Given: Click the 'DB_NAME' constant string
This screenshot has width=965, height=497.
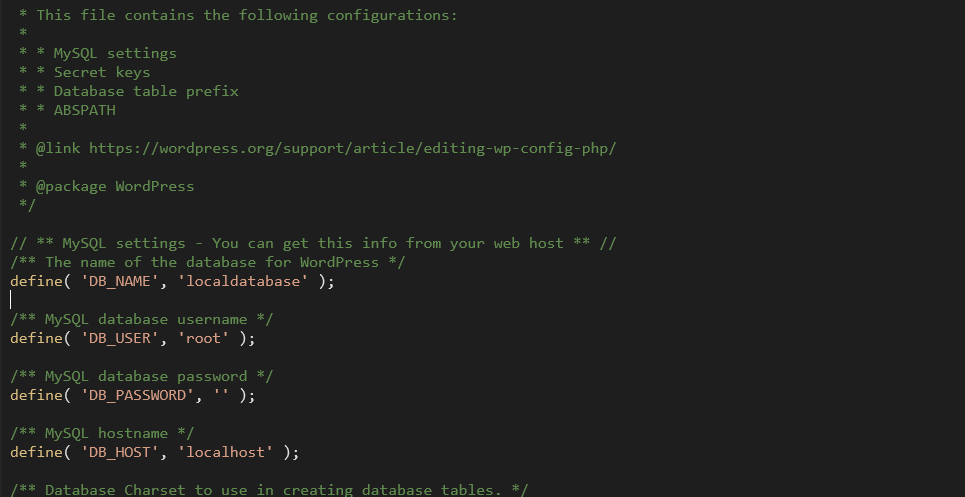Looking at the screenshot, I should pyautogui.click(x=120, y=282).
